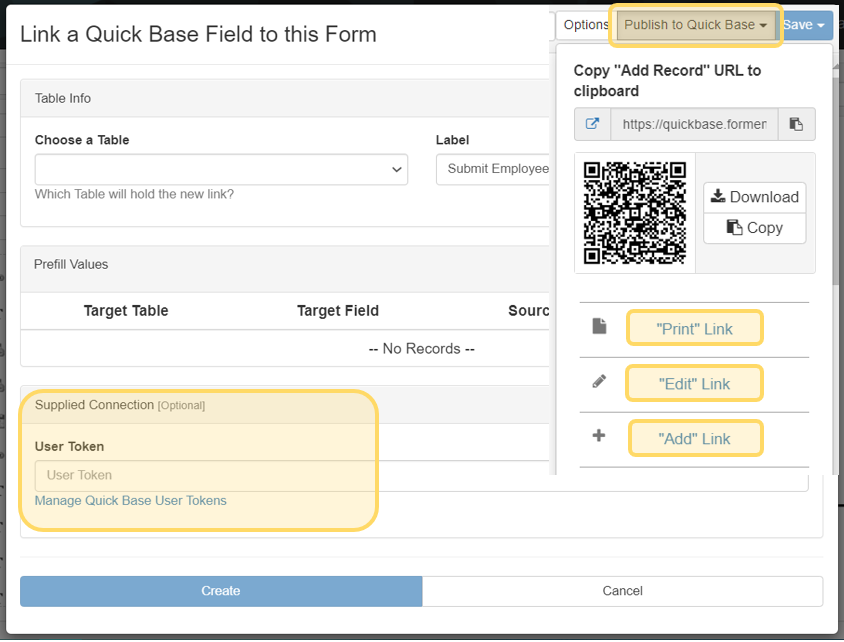Select the "Print" Link option

pos(694,329)
